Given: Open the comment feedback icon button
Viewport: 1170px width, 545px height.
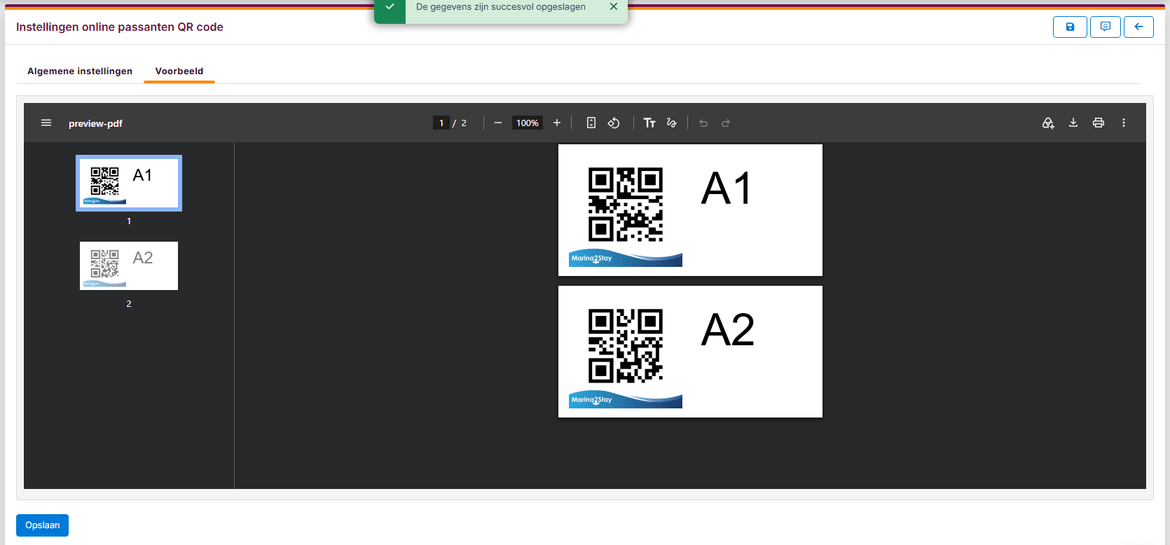Looking at the screenshot, I should [1105, 27].
